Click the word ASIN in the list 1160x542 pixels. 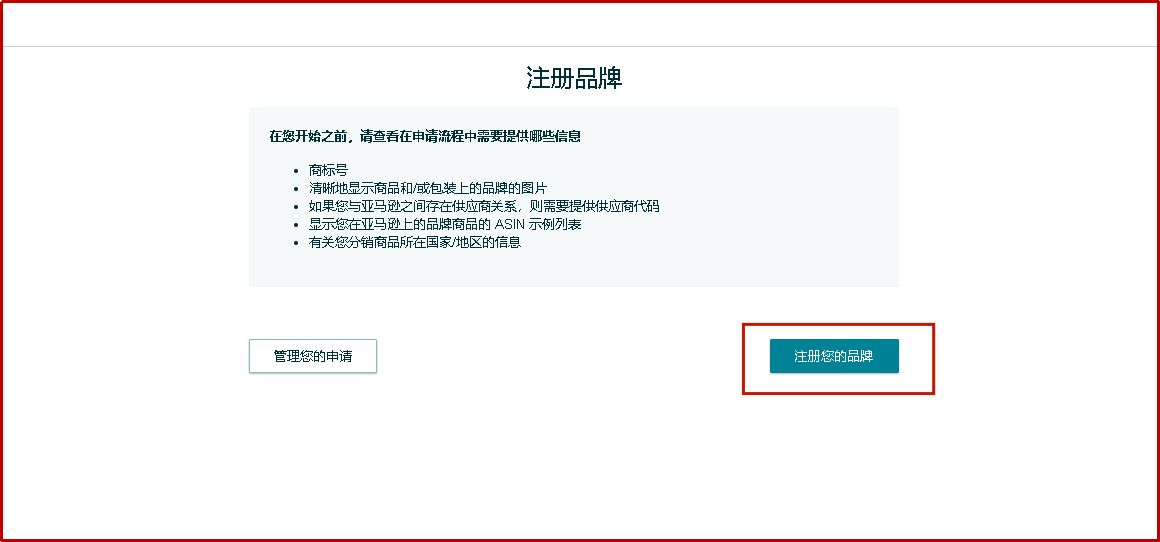(511, 224)
